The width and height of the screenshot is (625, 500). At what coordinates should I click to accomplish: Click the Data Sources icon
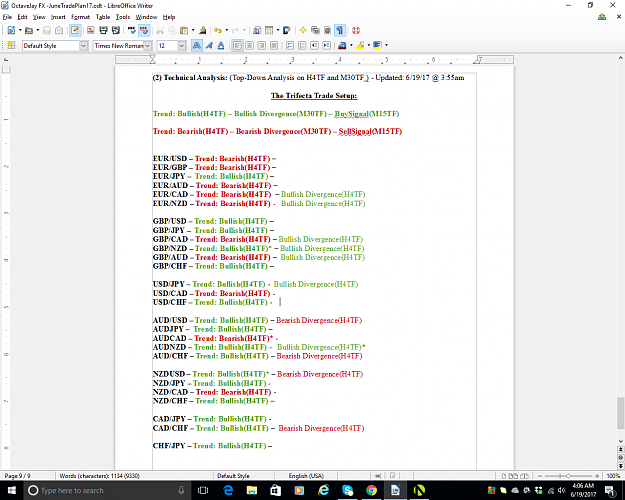tap(327, 30)
